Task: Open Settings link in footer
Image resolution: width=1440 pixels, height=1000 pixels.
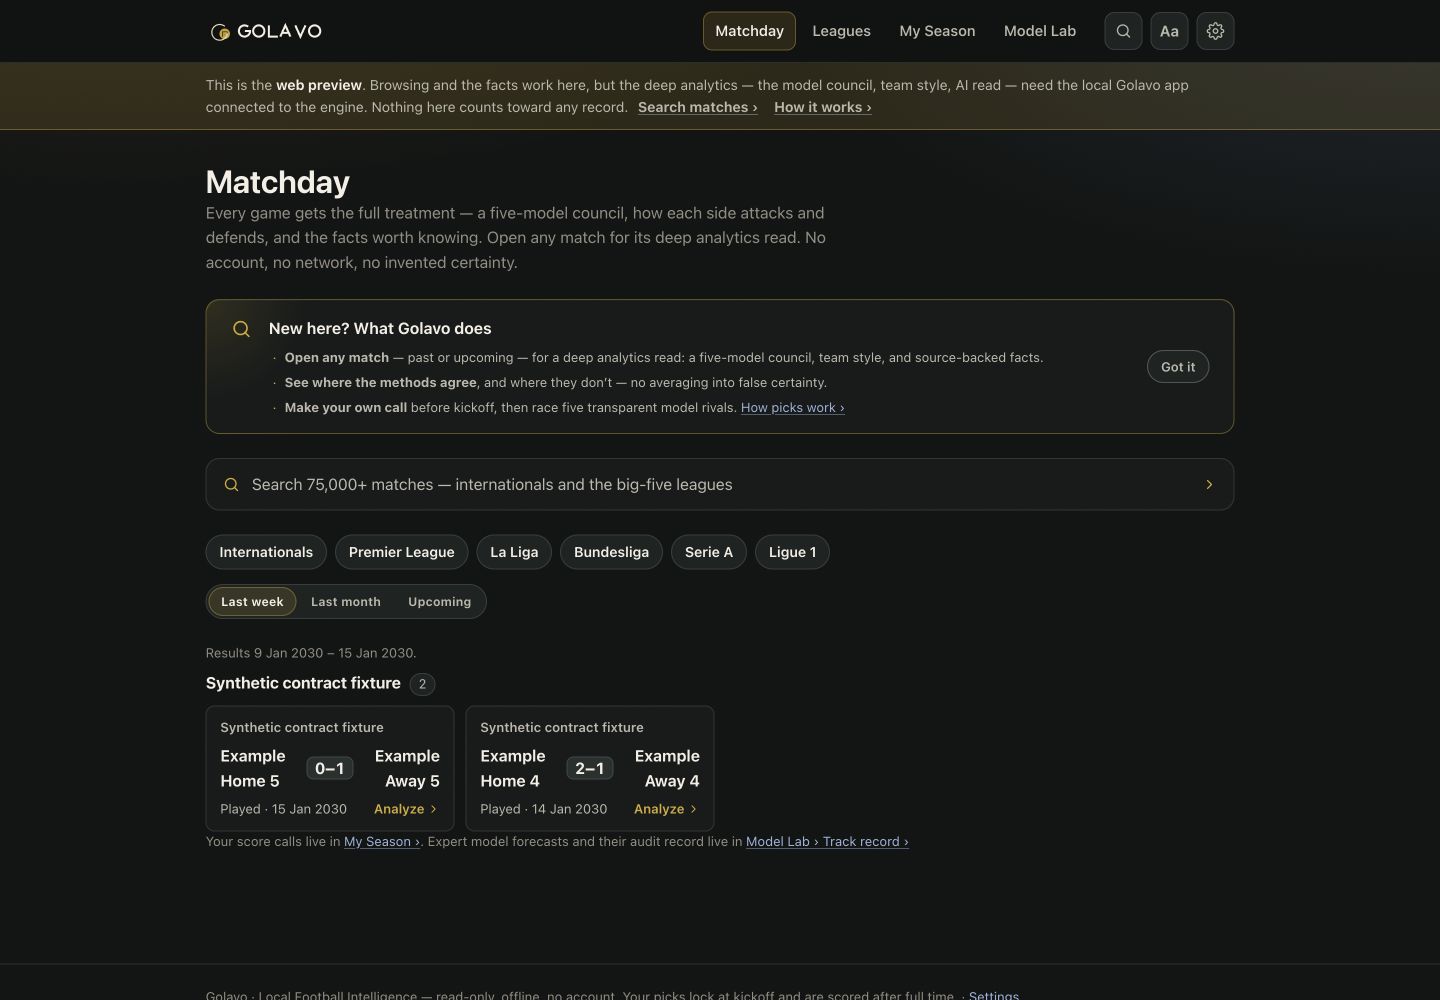Action: [x=994, y=995]
